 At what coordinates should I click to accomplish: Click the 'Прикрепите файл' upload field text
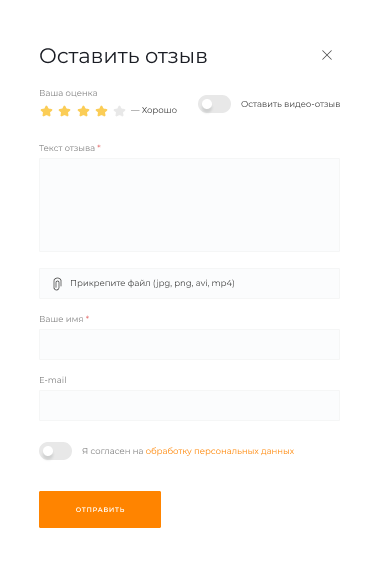click(152, 283)
